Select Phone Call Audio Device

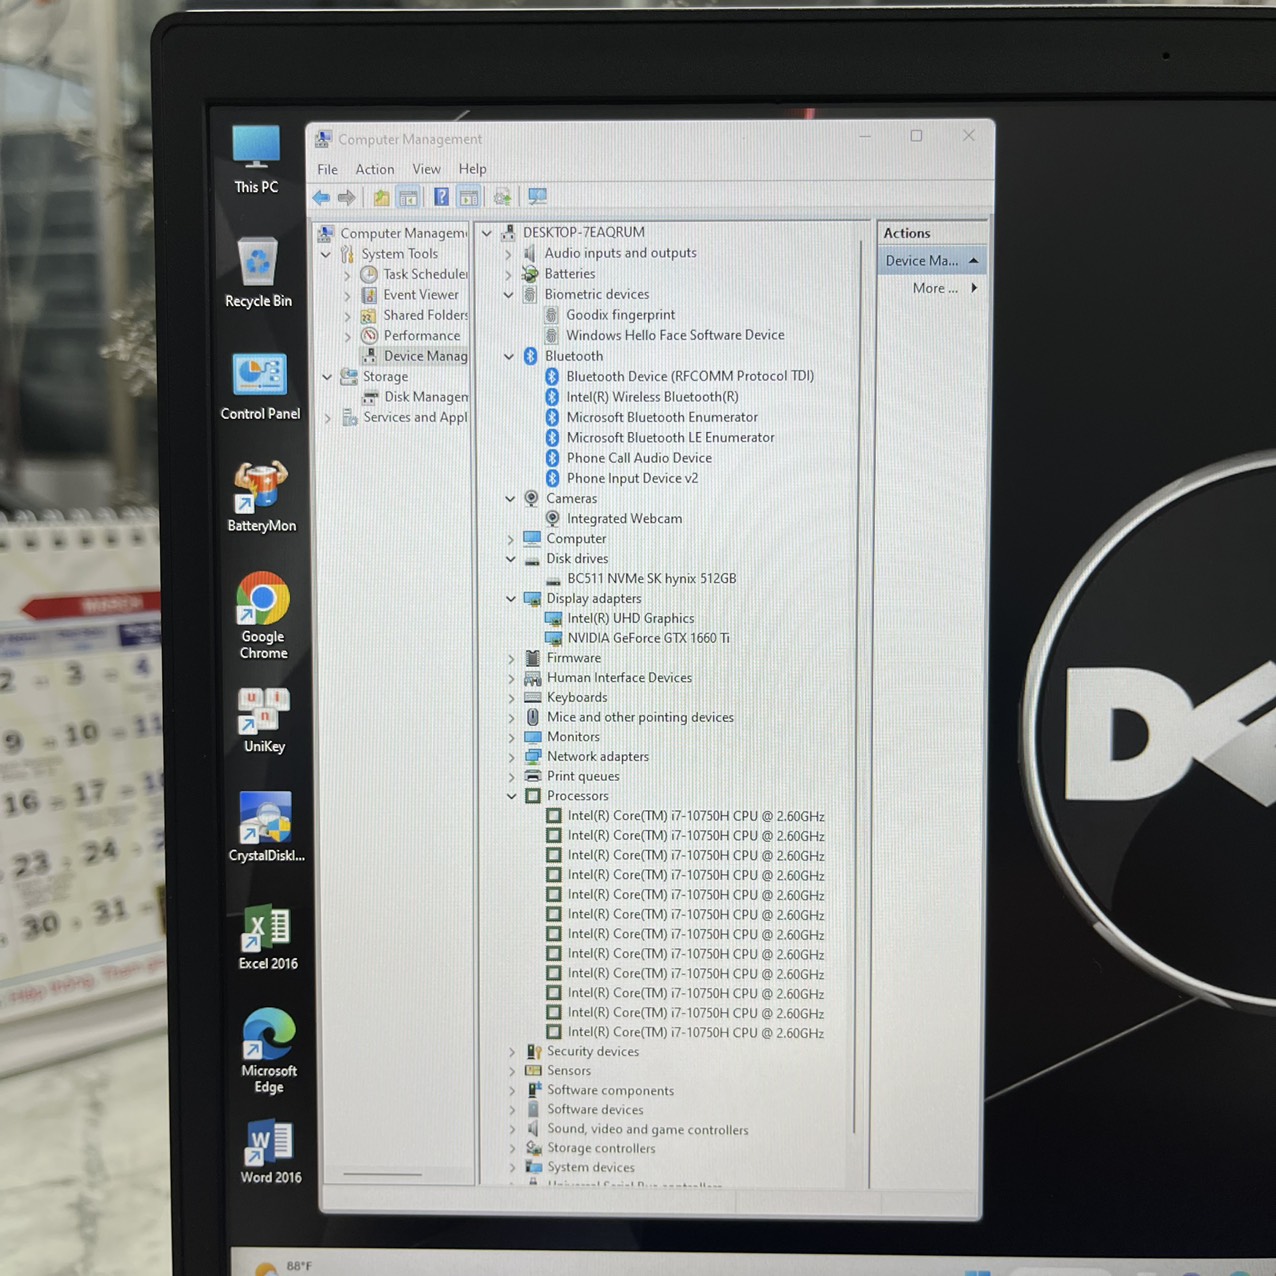[x=639, y=458]
